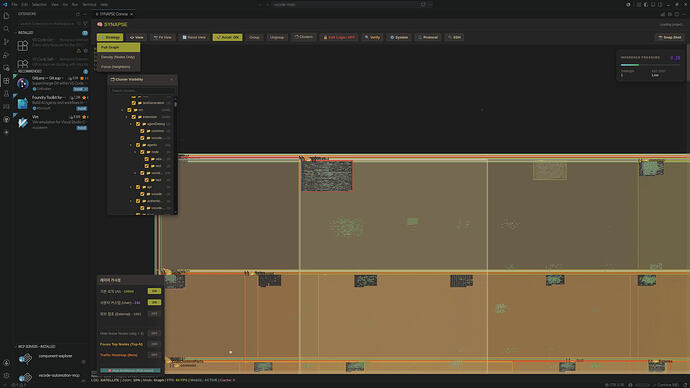Open the Search icon in activity bar
Image resolution: width=690 pixels, height=388 pixels.
click(x=6, y=29)
